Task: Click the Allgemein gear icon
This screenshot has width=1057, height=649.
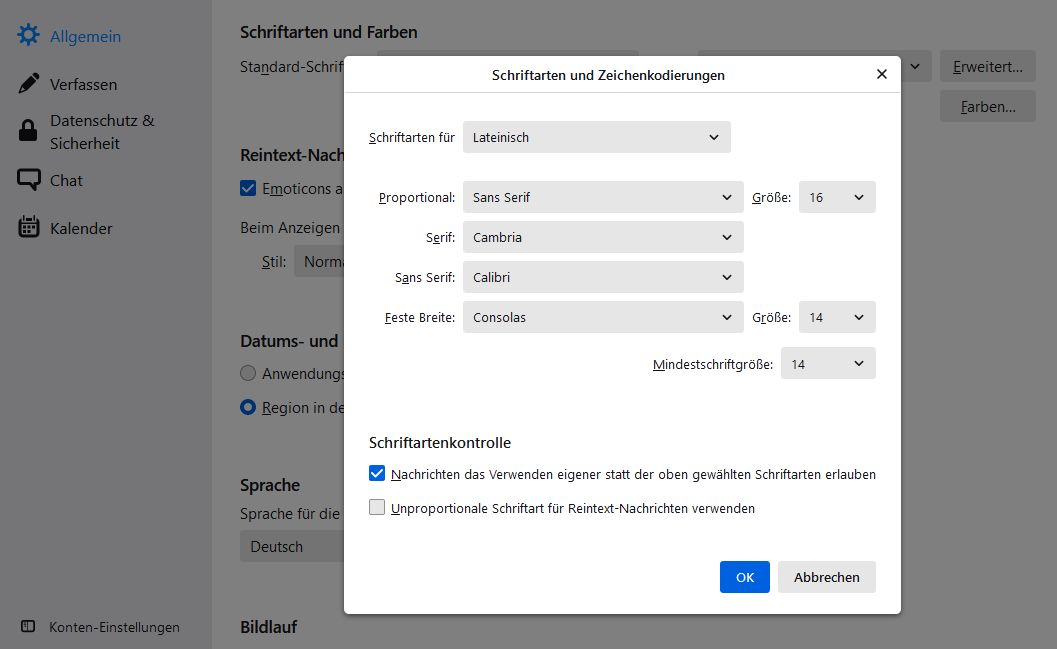Action: click(28, 36)
